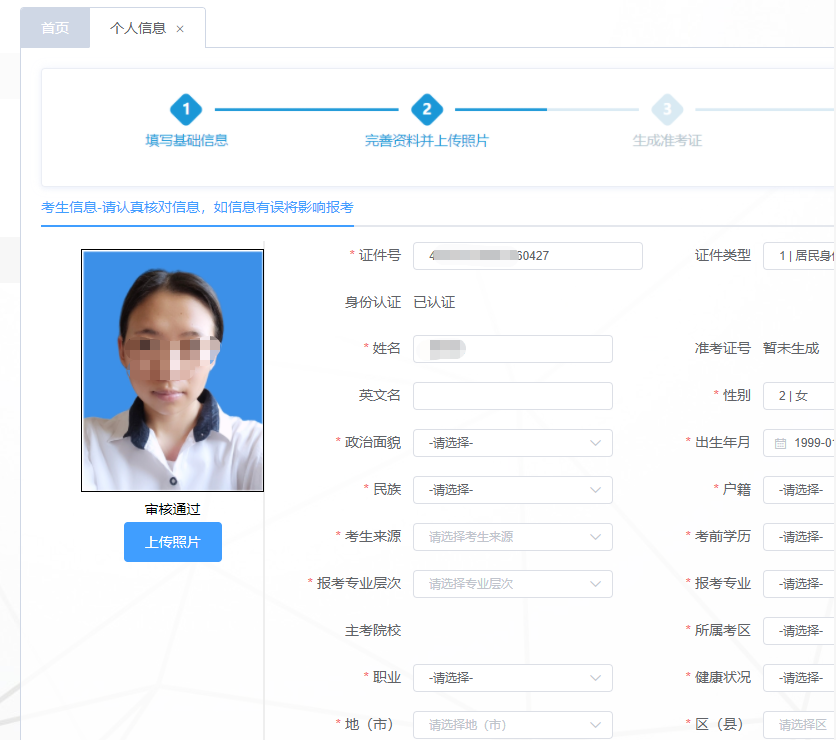
Task: Select the 个人信息 tab
Action: coord(136,28)
